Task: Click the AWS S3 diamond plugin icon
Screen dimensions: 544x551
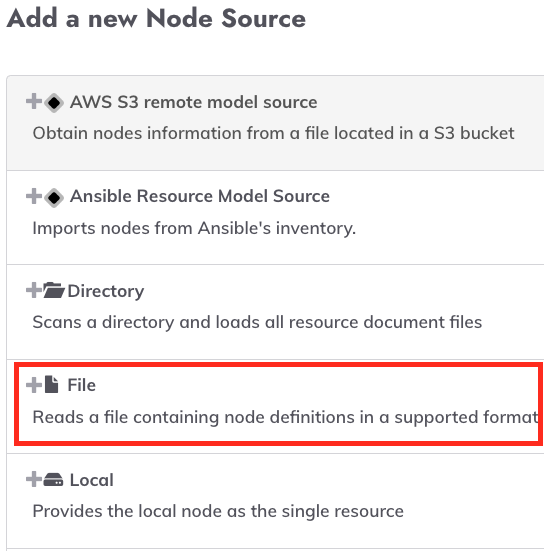Action: (x=54, y=103)
